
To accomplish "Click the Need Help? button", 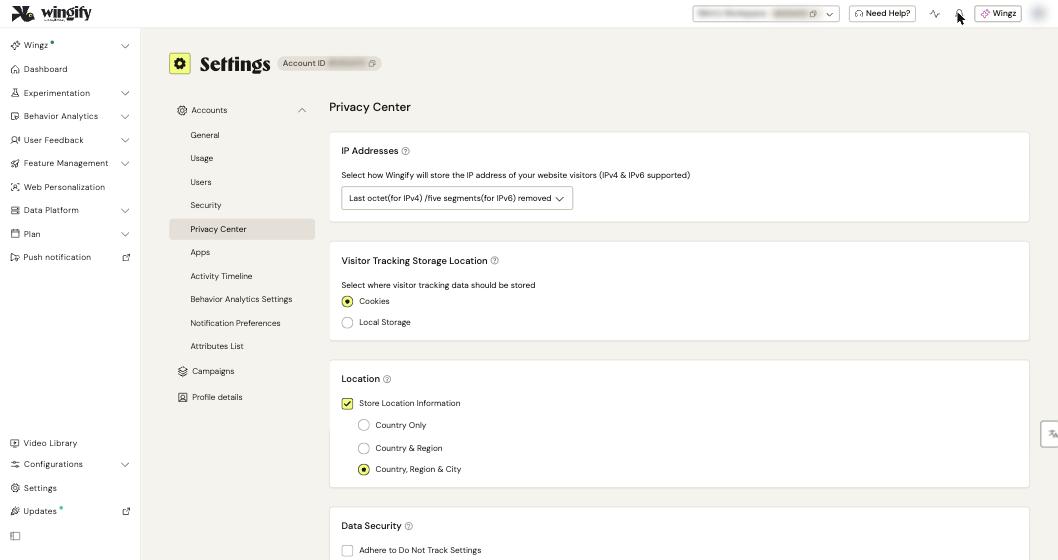I will click(882, 13).
